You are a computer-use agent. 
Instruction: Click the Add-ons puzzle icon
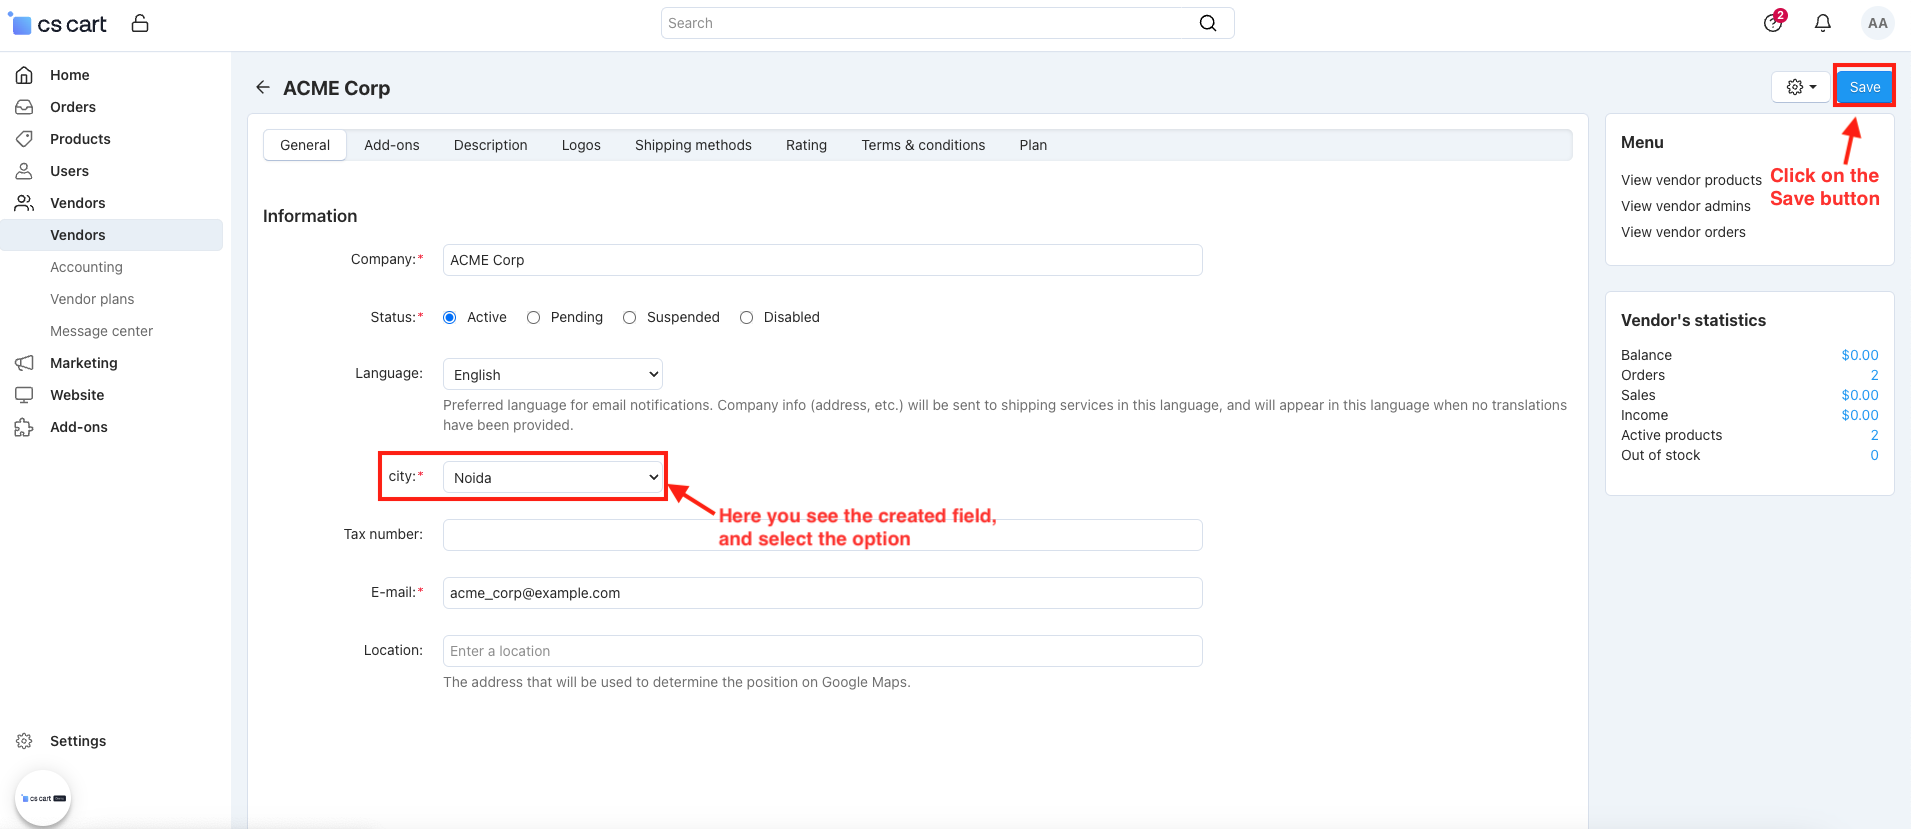coord(24,427)
